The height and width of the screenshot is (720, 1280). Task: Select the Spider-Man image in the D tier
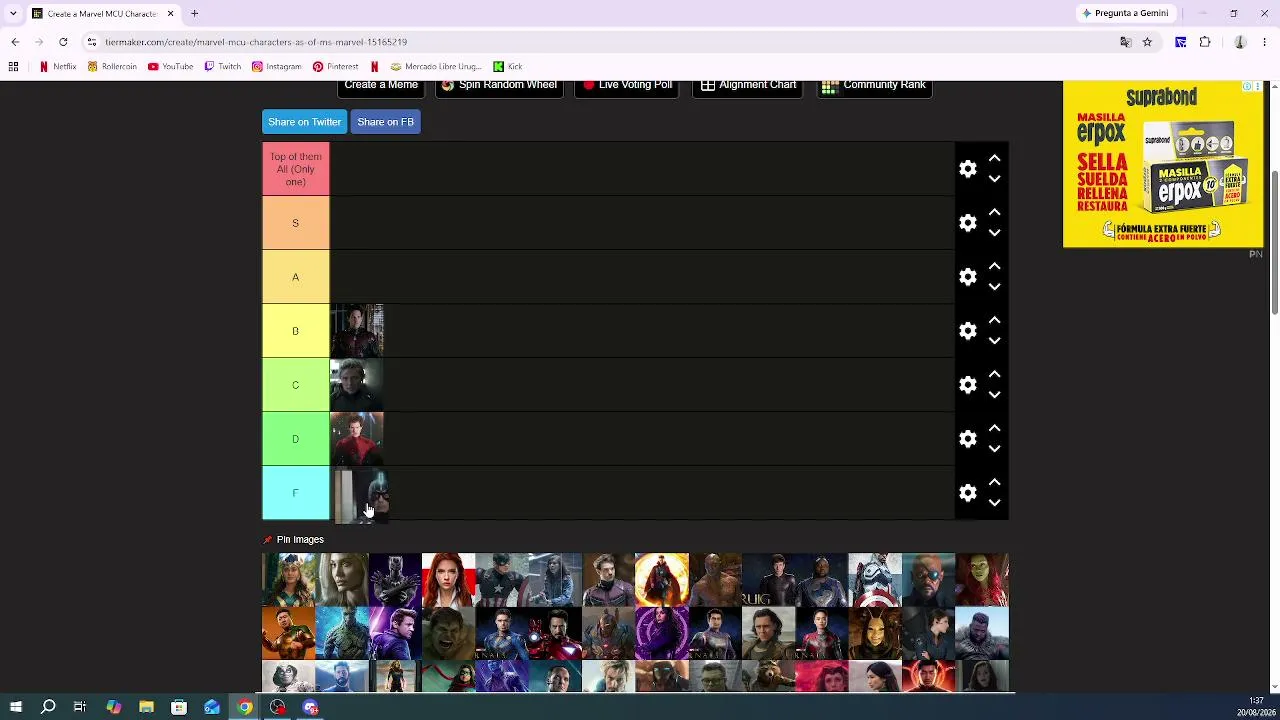[357, 439]
